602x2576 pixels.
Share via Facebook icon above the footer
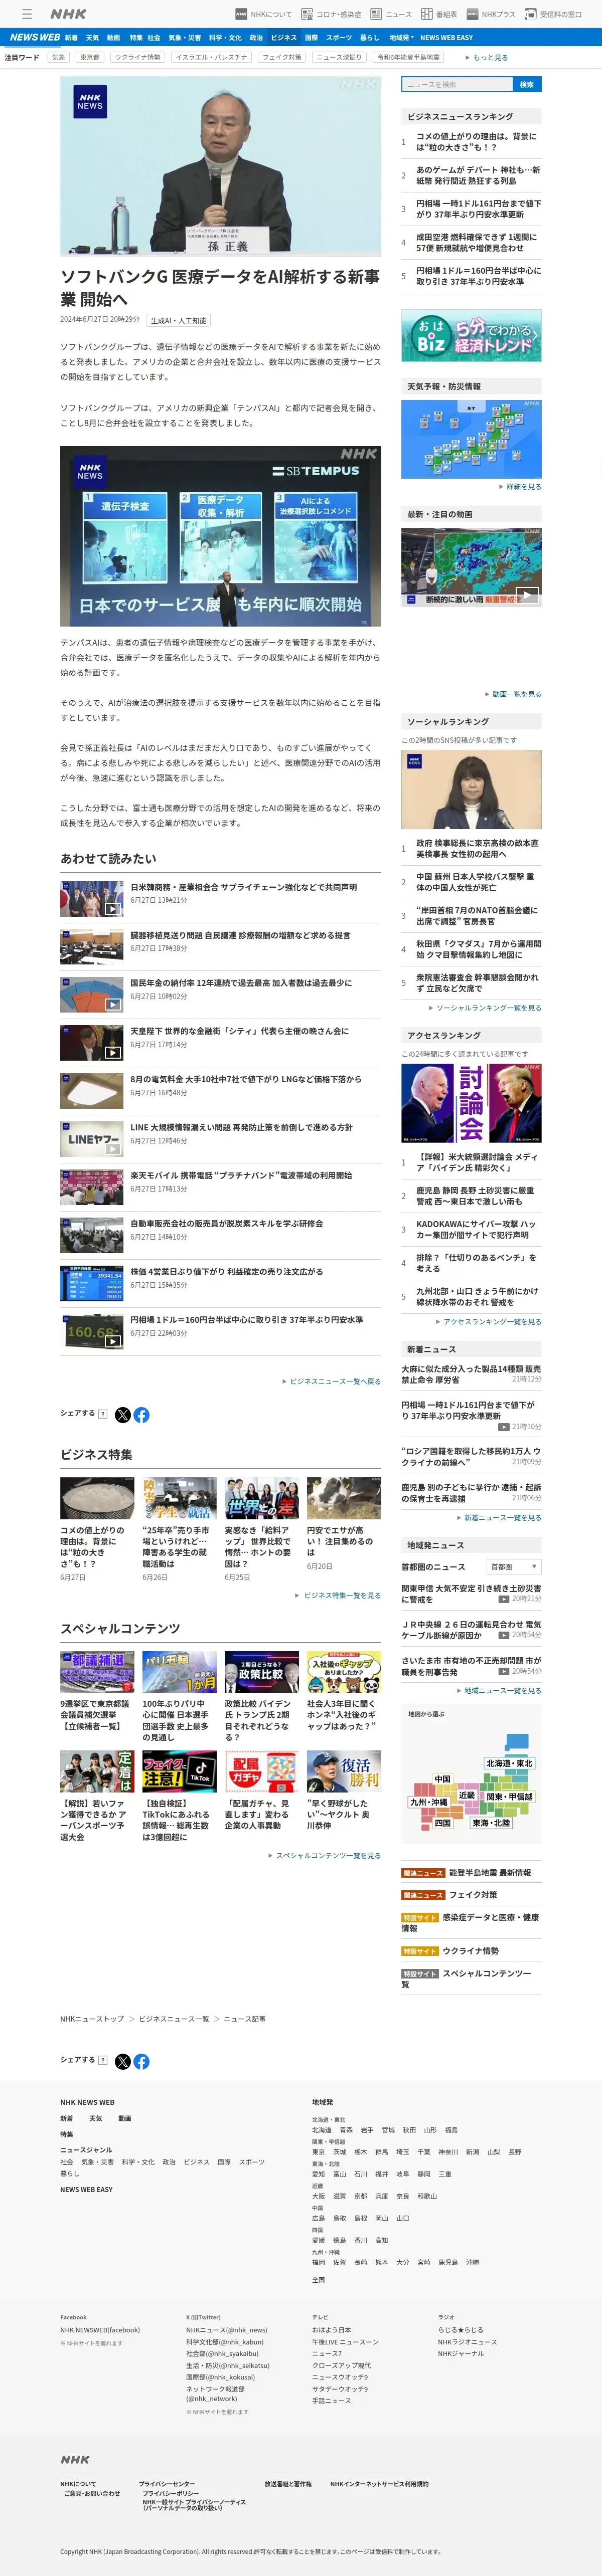pyautogui.click(x=141, y=2061)
